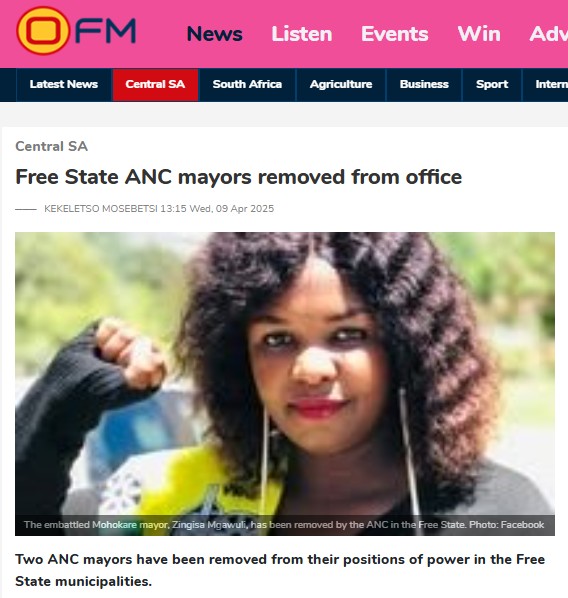Image resolution: width=568 pixels, height=598 pixels.
Task: Click author name Kekeletso Mosebetsi
Action: pos(101,209)
